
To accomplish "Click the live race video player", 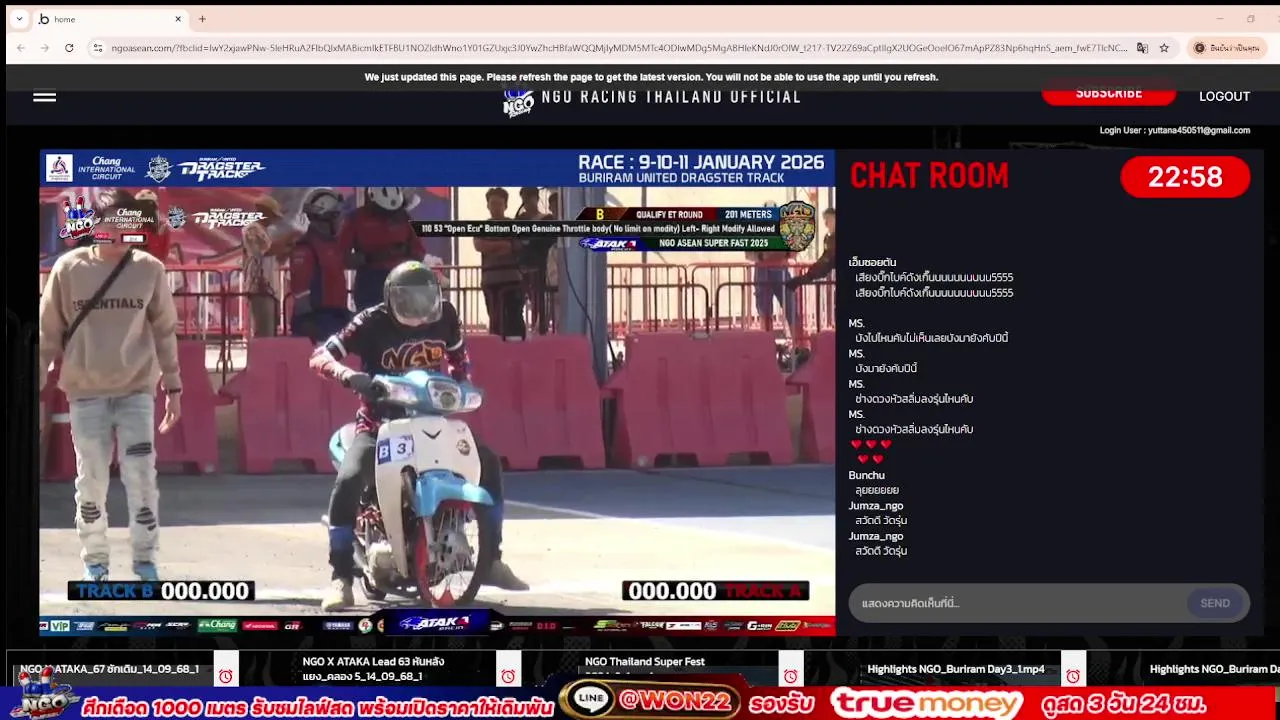I will [437, 393].
